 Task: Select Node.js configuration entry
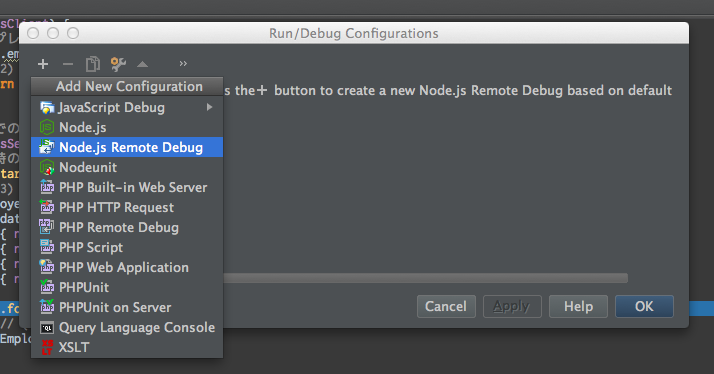[x=127, y=127]
